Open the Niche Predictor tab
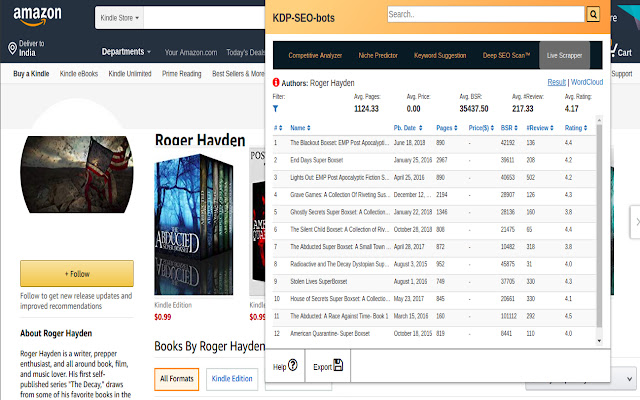The height and width of the screenshot is (400, 640). 378,56
